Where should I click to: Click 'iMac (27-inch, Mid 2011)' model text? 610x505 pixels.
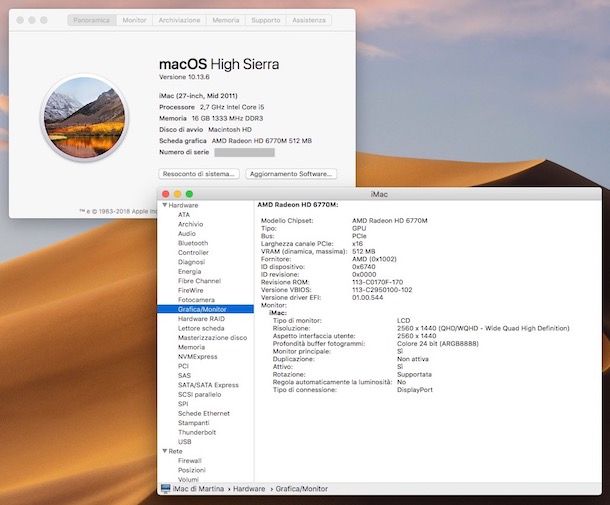198,96
